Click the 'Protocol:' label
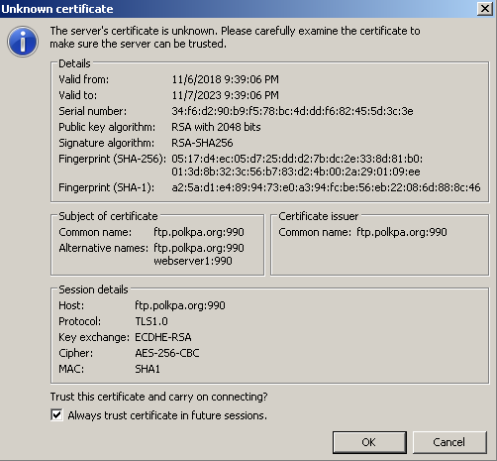The width and height of the screenshot is (497, 461). [80, 321]
